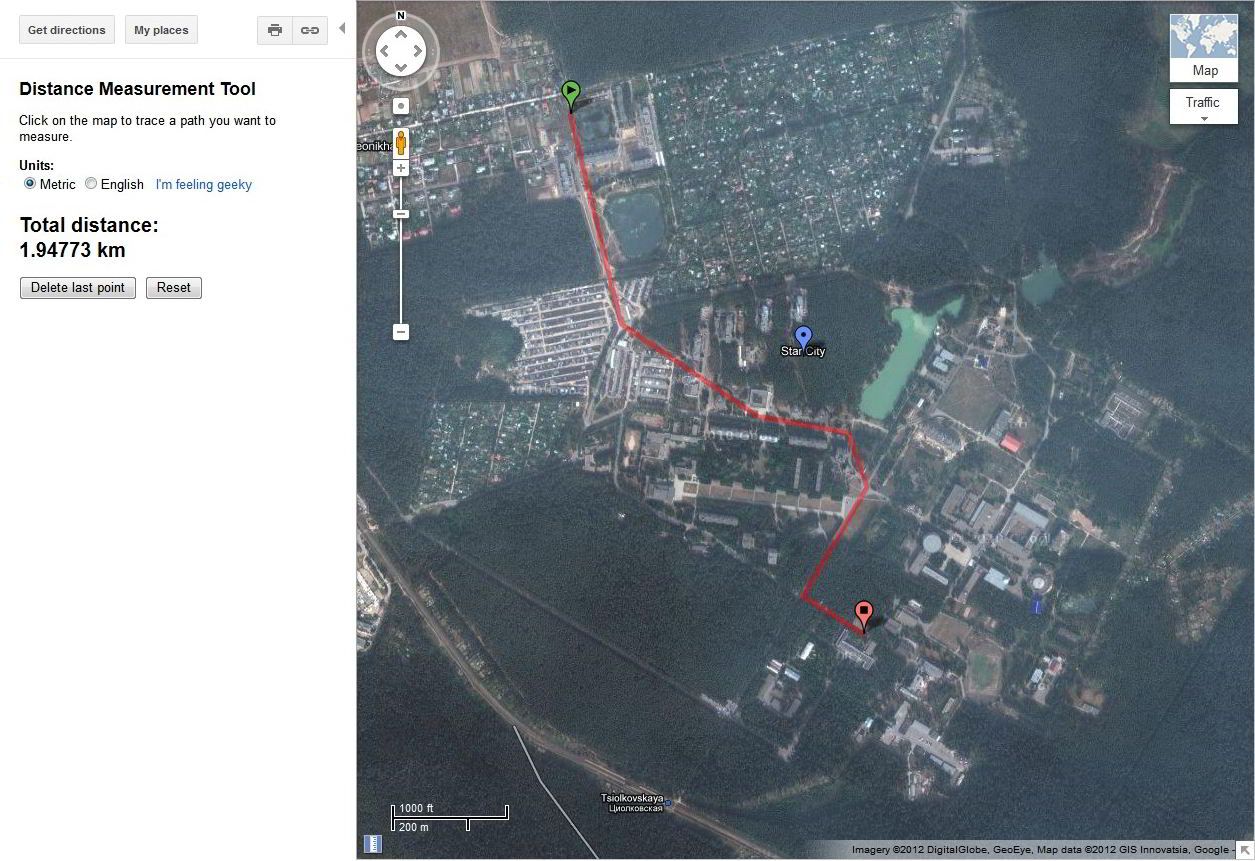The width and height of the screenshot is (1255, 861).
Task: Zoom in with the plus button
Action: [x=401, y=168]
